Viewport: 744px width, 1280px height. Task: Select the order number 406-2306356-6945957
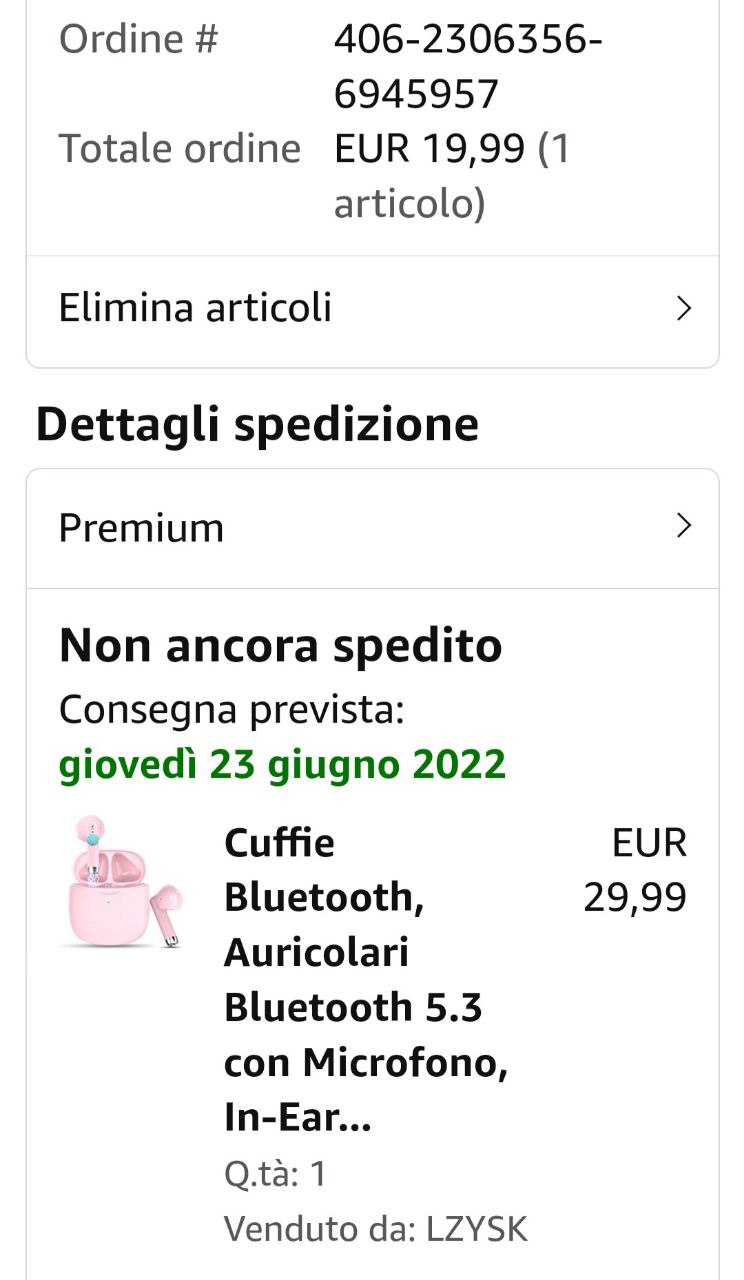[468, 67]
